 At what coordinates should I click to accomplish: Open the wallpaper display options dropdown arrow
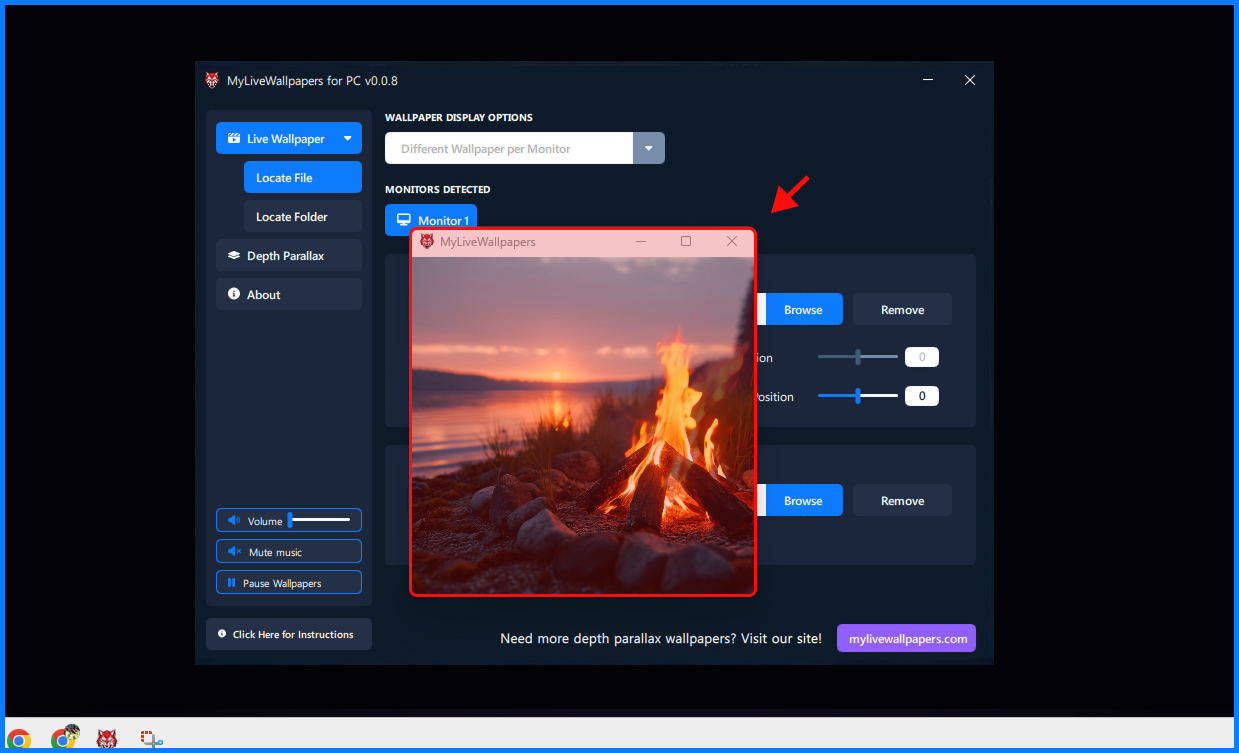pos(648,149)
